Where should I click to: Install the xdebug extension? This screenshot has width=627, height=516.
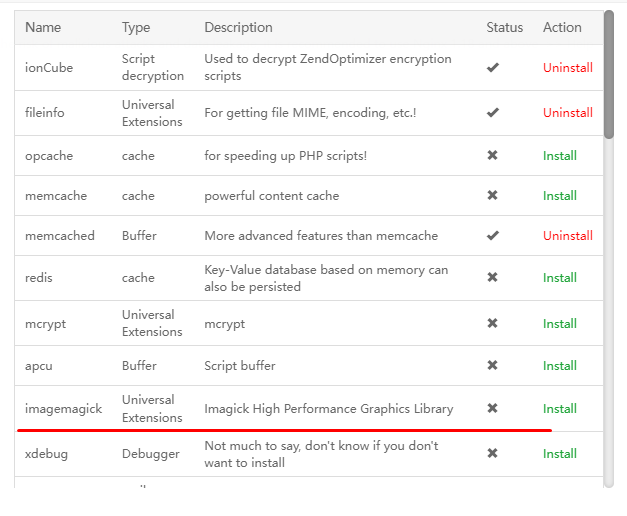(x=559, y=454)
